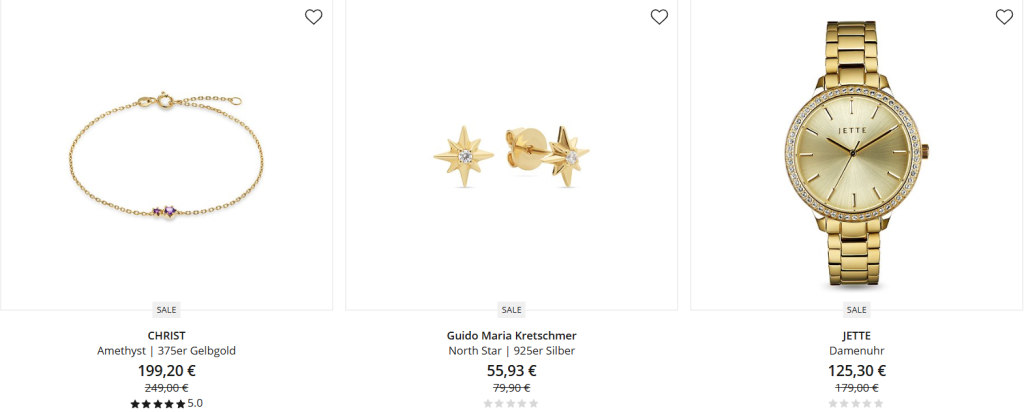Open the CHRIST brand name link
The height and width of the screenshot is (412, 1024).
(x=167, y=336)
